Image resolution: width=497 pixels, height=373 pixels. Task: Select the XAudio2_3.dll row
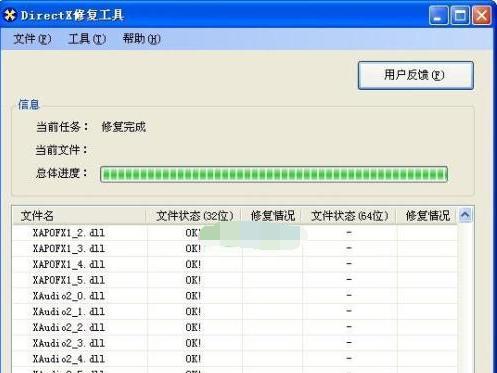click(235, 343)
